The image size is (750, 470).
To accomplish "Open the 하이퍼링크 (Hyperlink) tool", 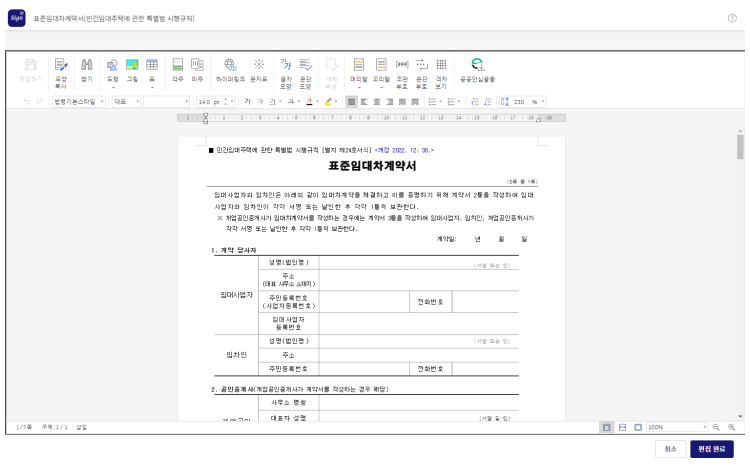I will coord(230,68).
